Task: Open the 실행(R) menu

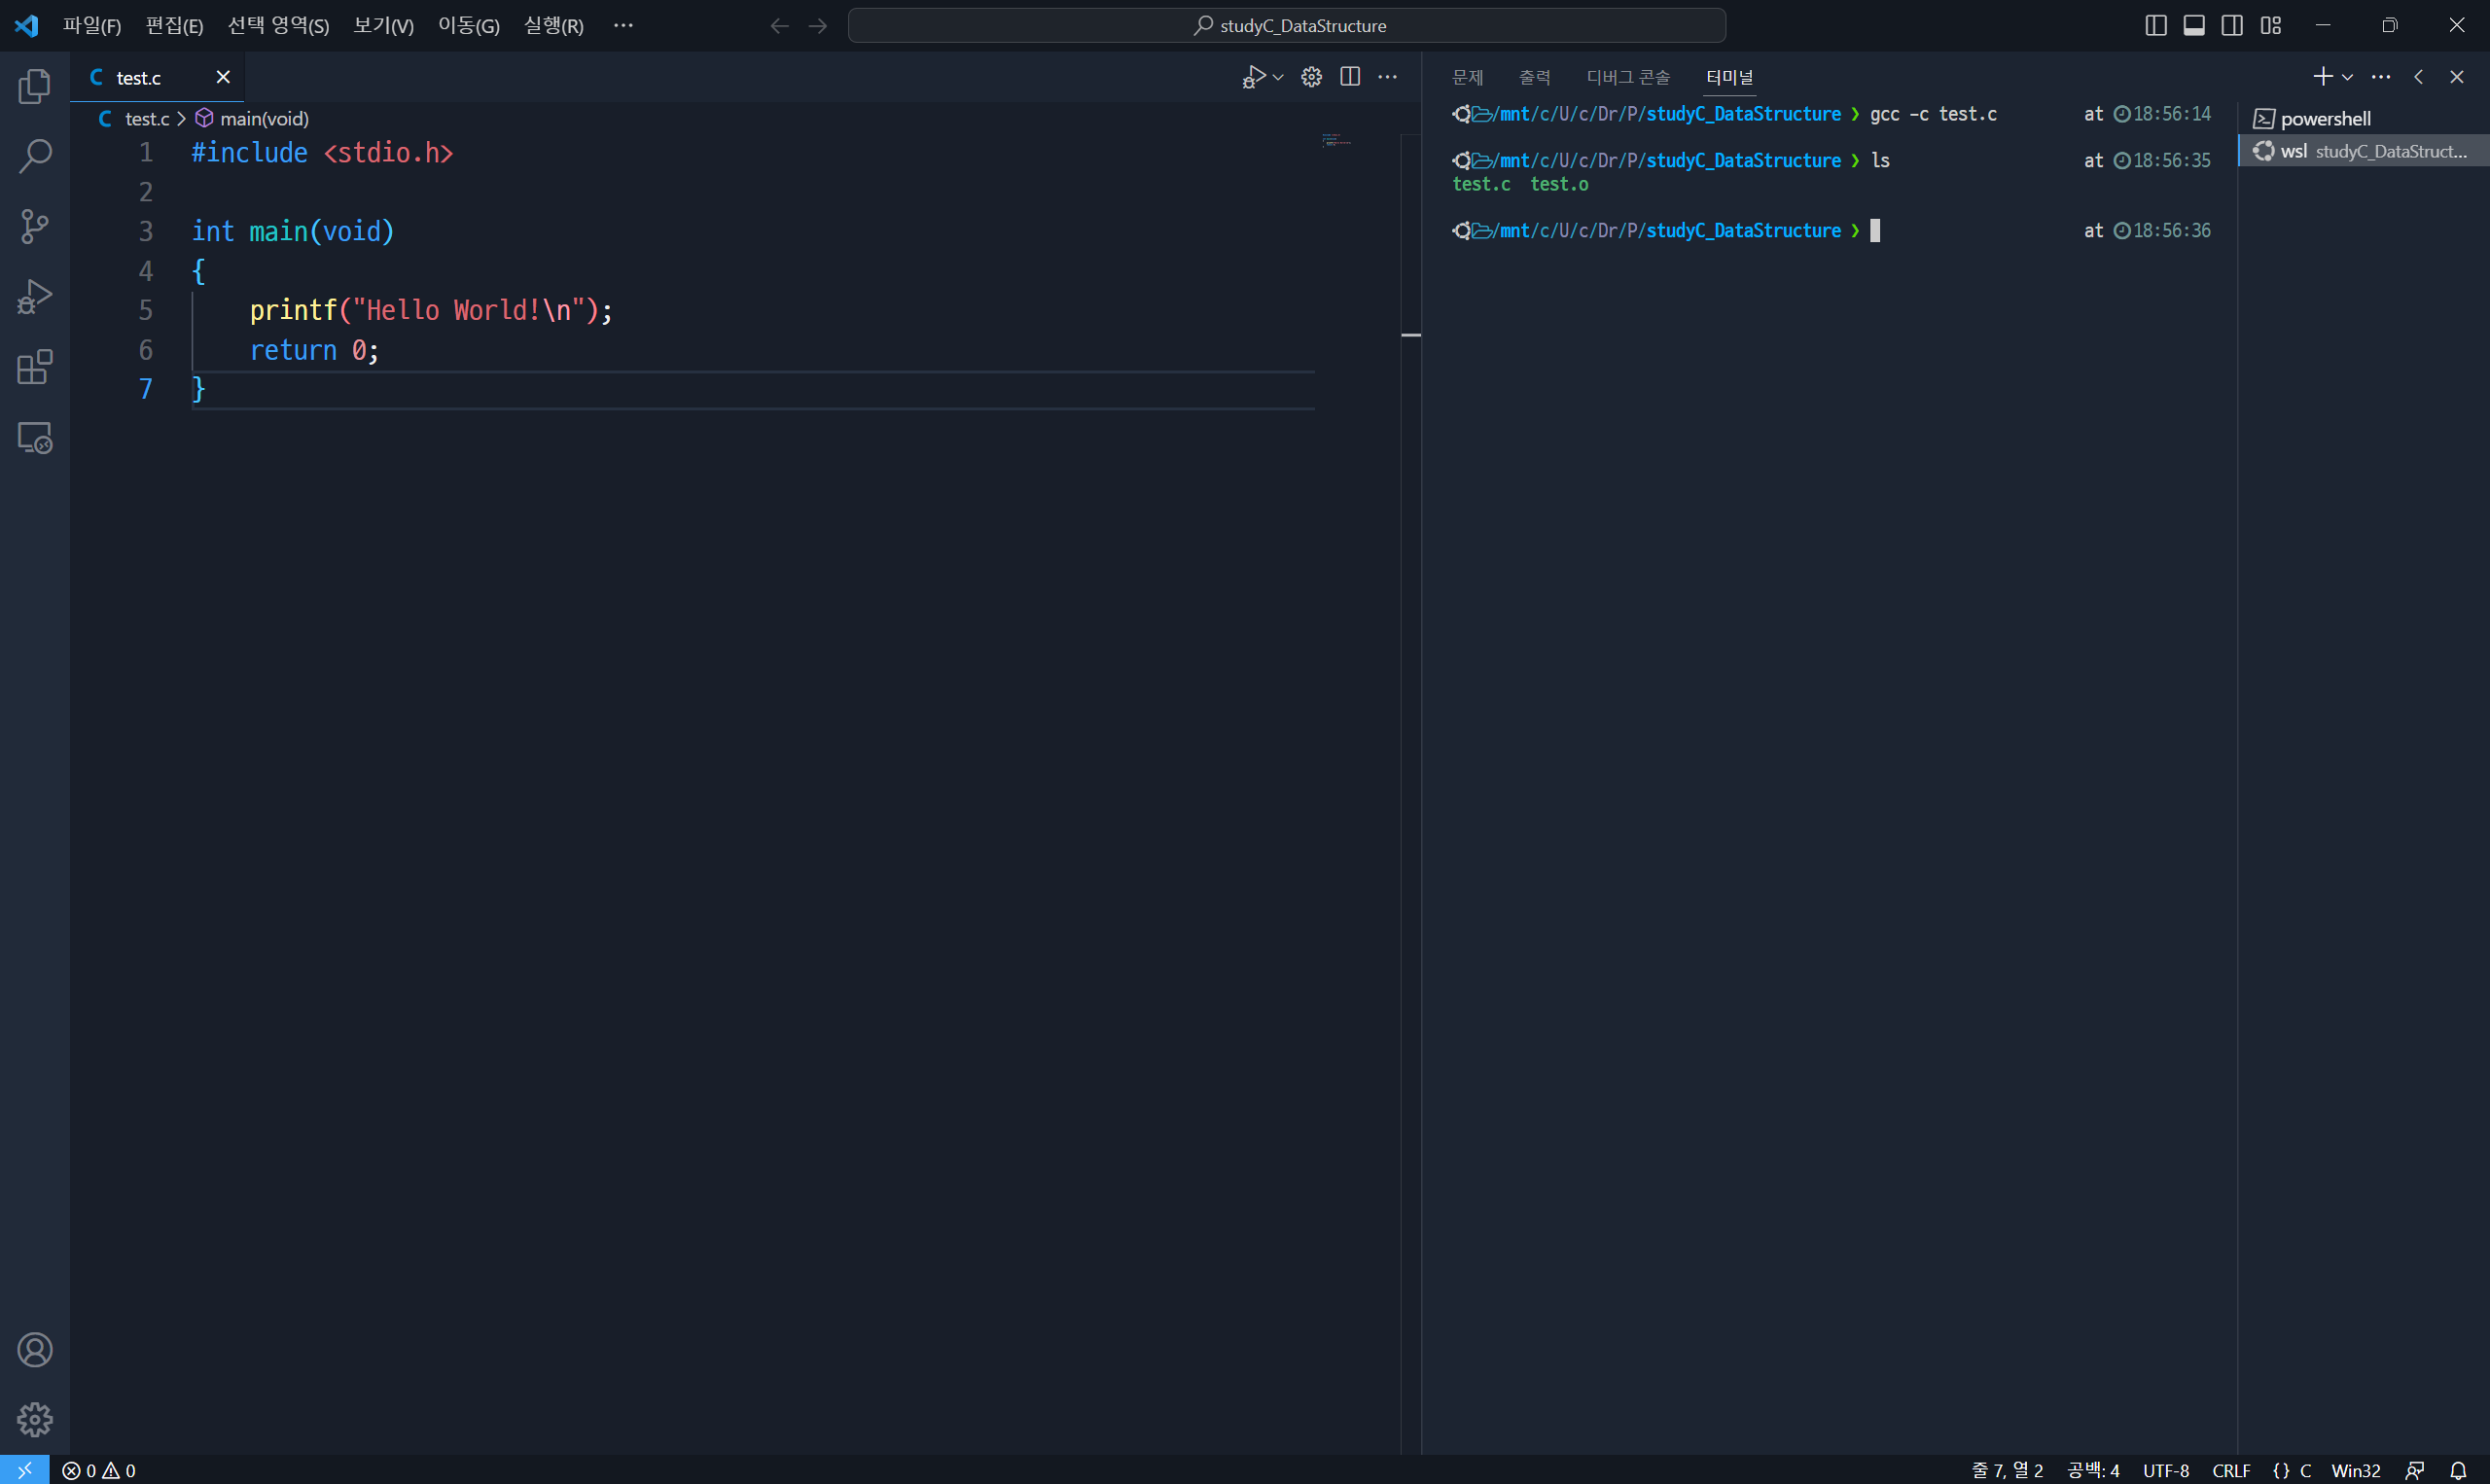Action: (553, 26)
